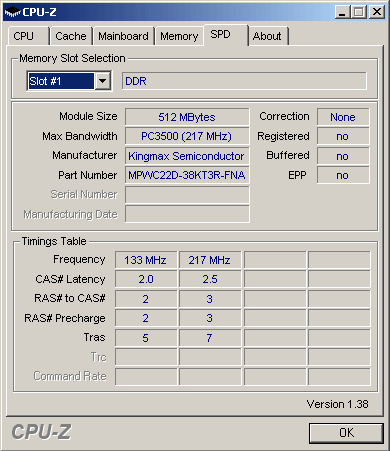The width and height of the screenshot is (390, 451).
Task: Click the EPP value no
Action: [x=343, y=175]
